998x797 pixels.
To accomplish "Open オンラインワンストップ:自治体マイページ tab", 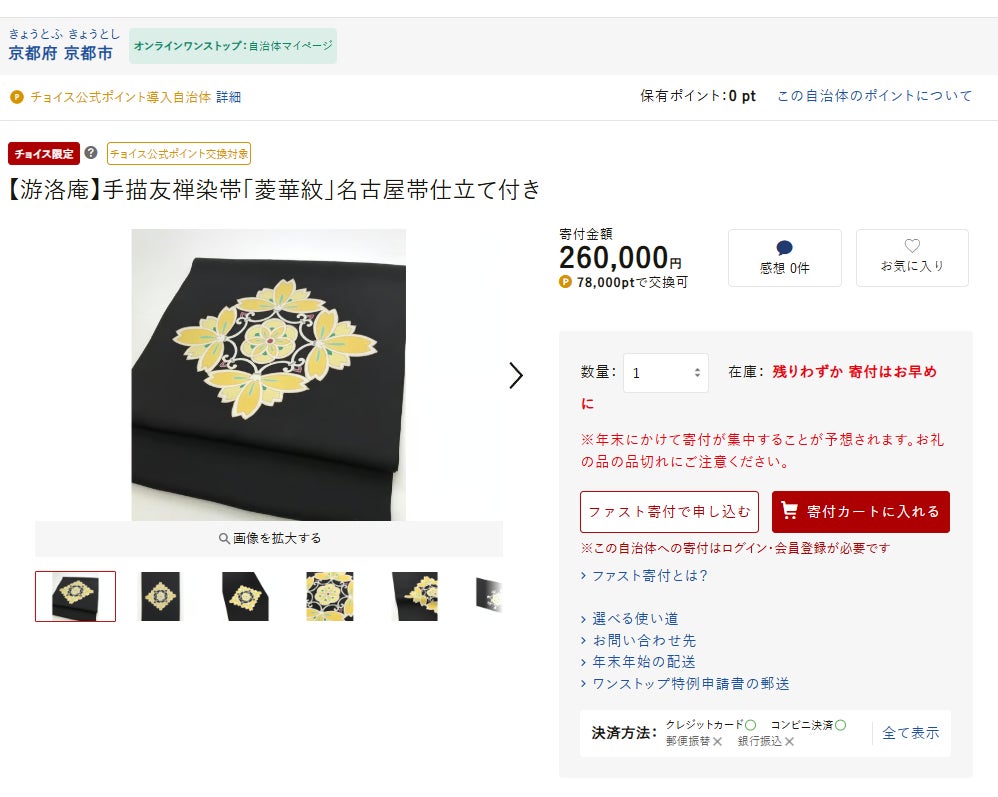I will coord(233,46).
